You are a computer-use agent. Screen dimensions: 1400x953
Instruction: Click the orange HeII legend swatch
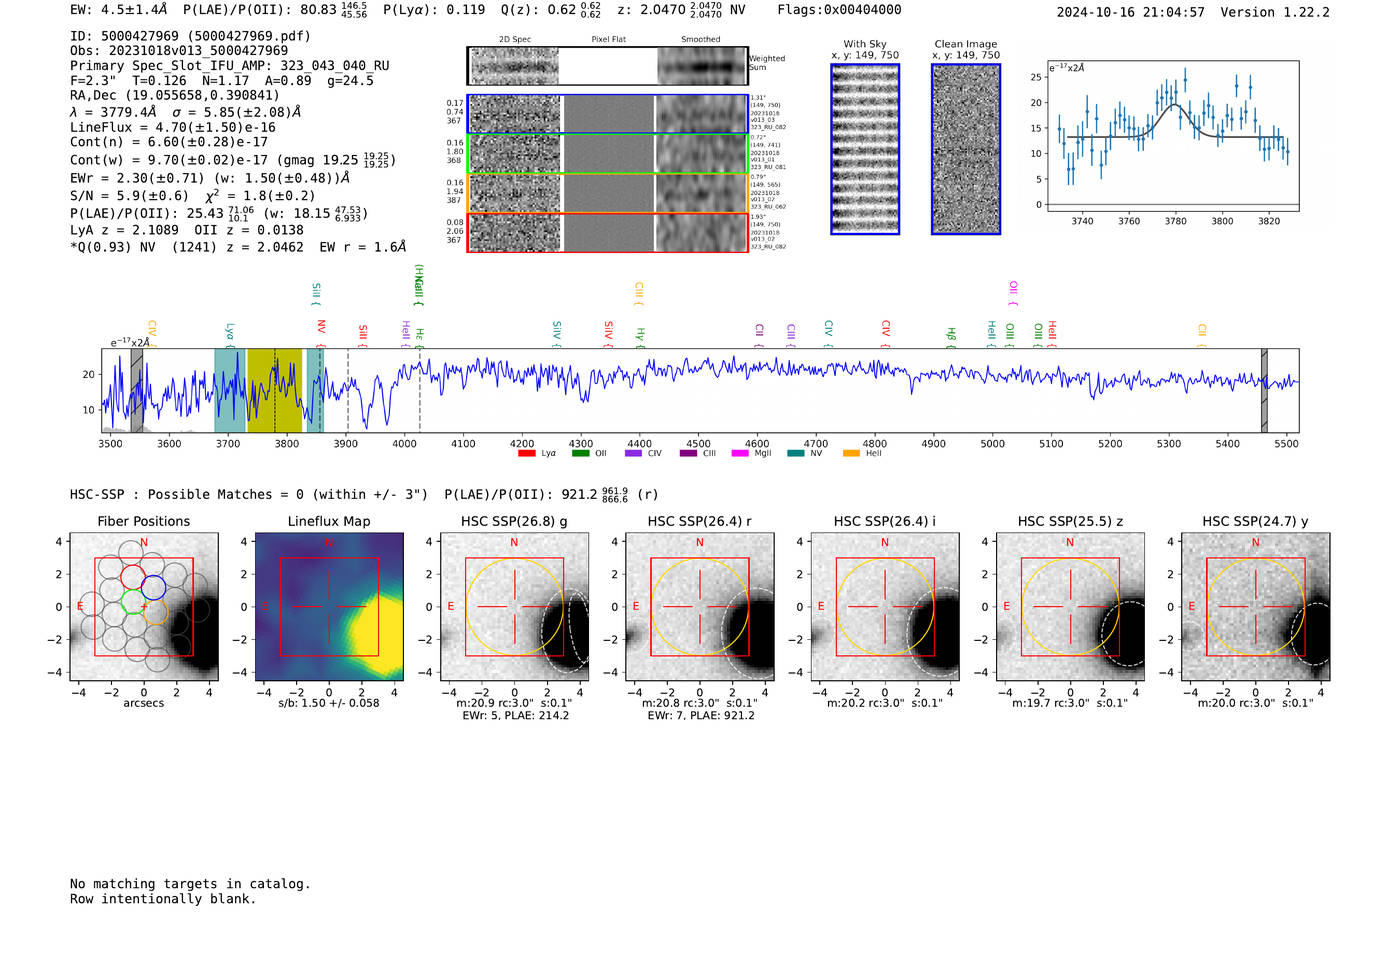(851, 453)
